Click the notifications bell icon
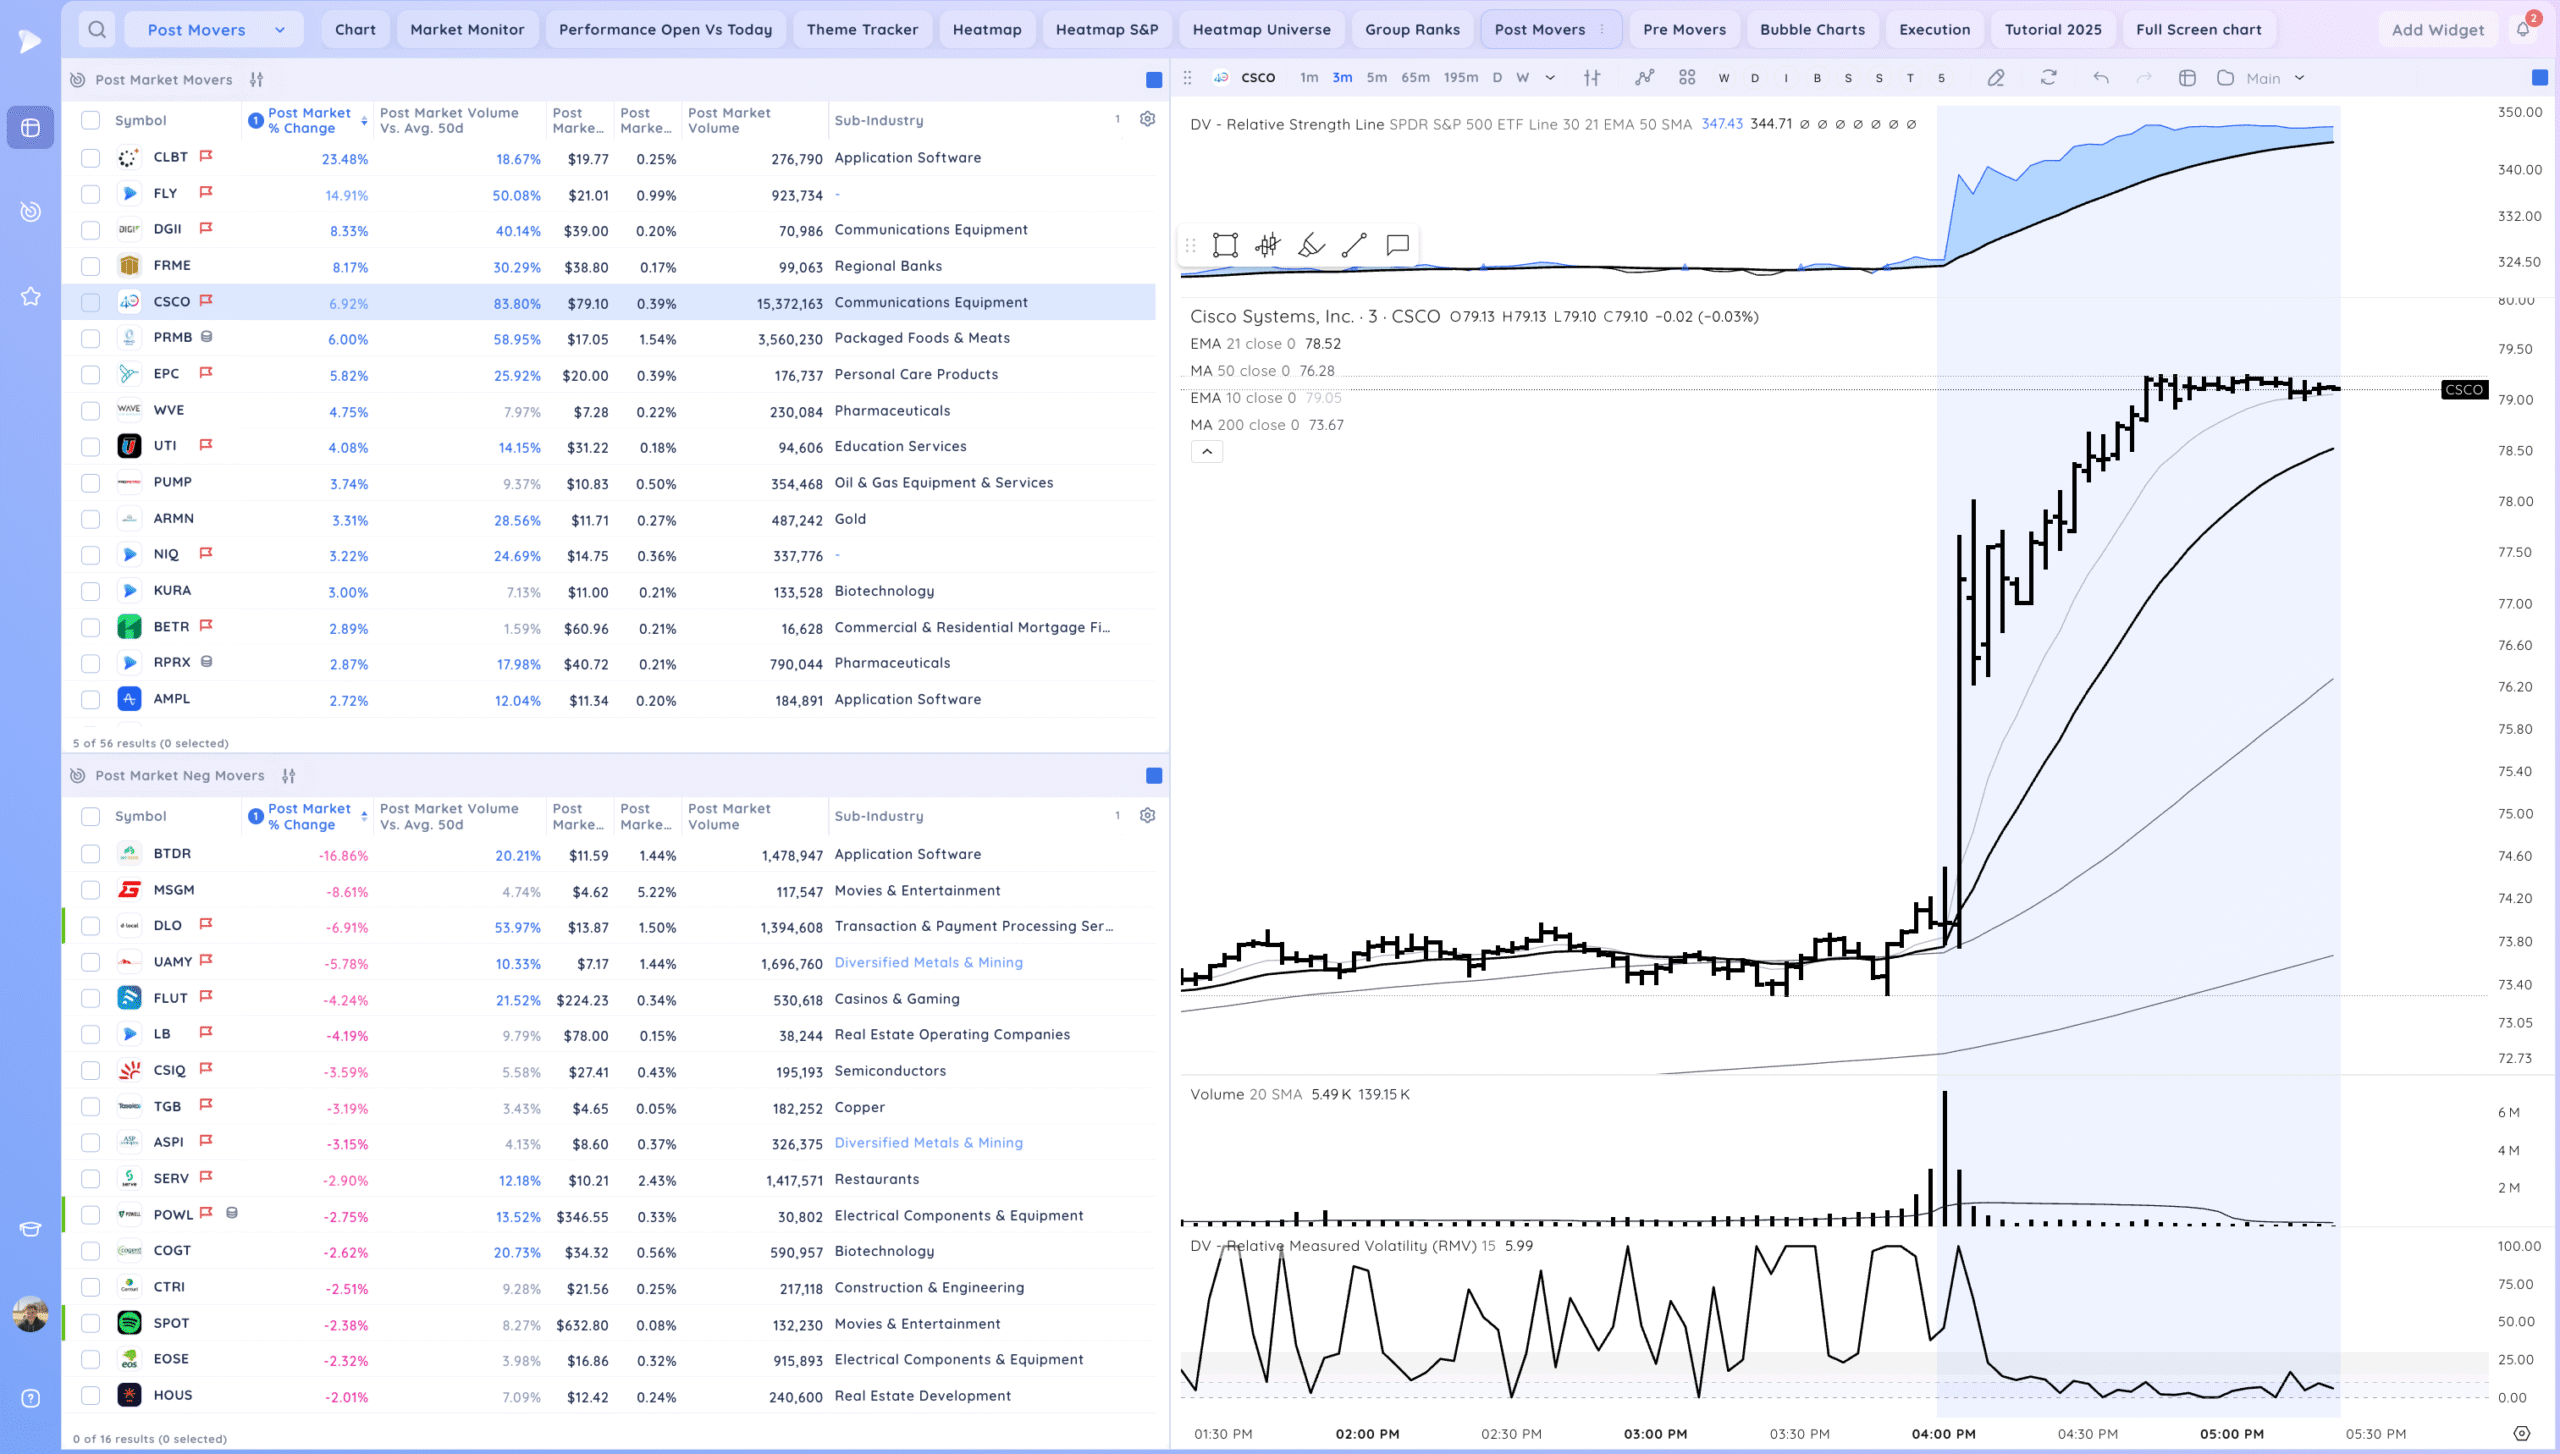This screenshot has height=1454, width=2560. tap(2522, 30)
